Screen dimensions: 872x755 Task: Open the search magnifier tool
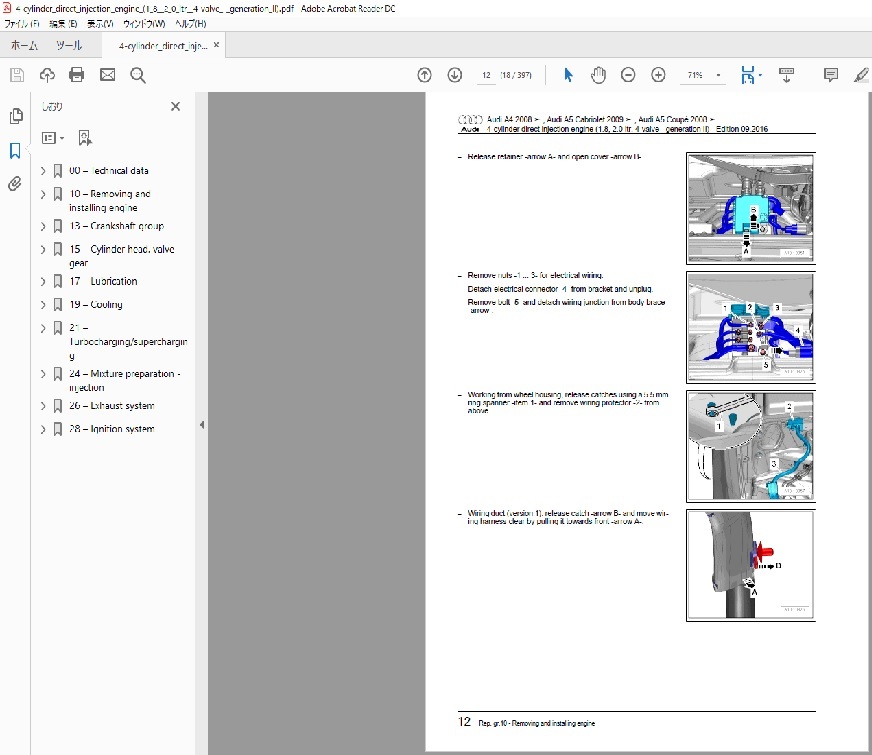coord(138,75)
